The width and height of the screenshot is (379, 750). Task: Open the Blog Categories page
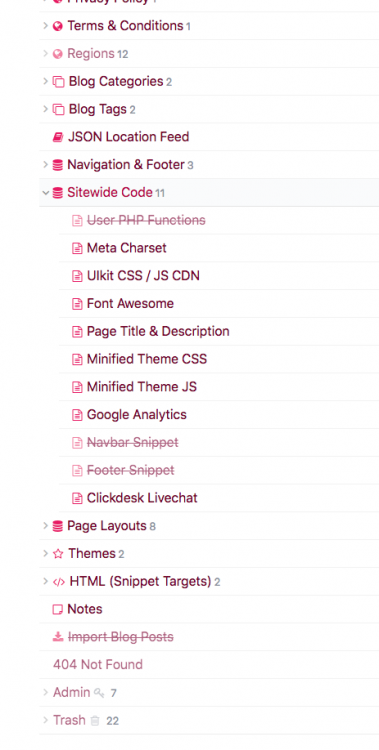click(x=116, y=81)
